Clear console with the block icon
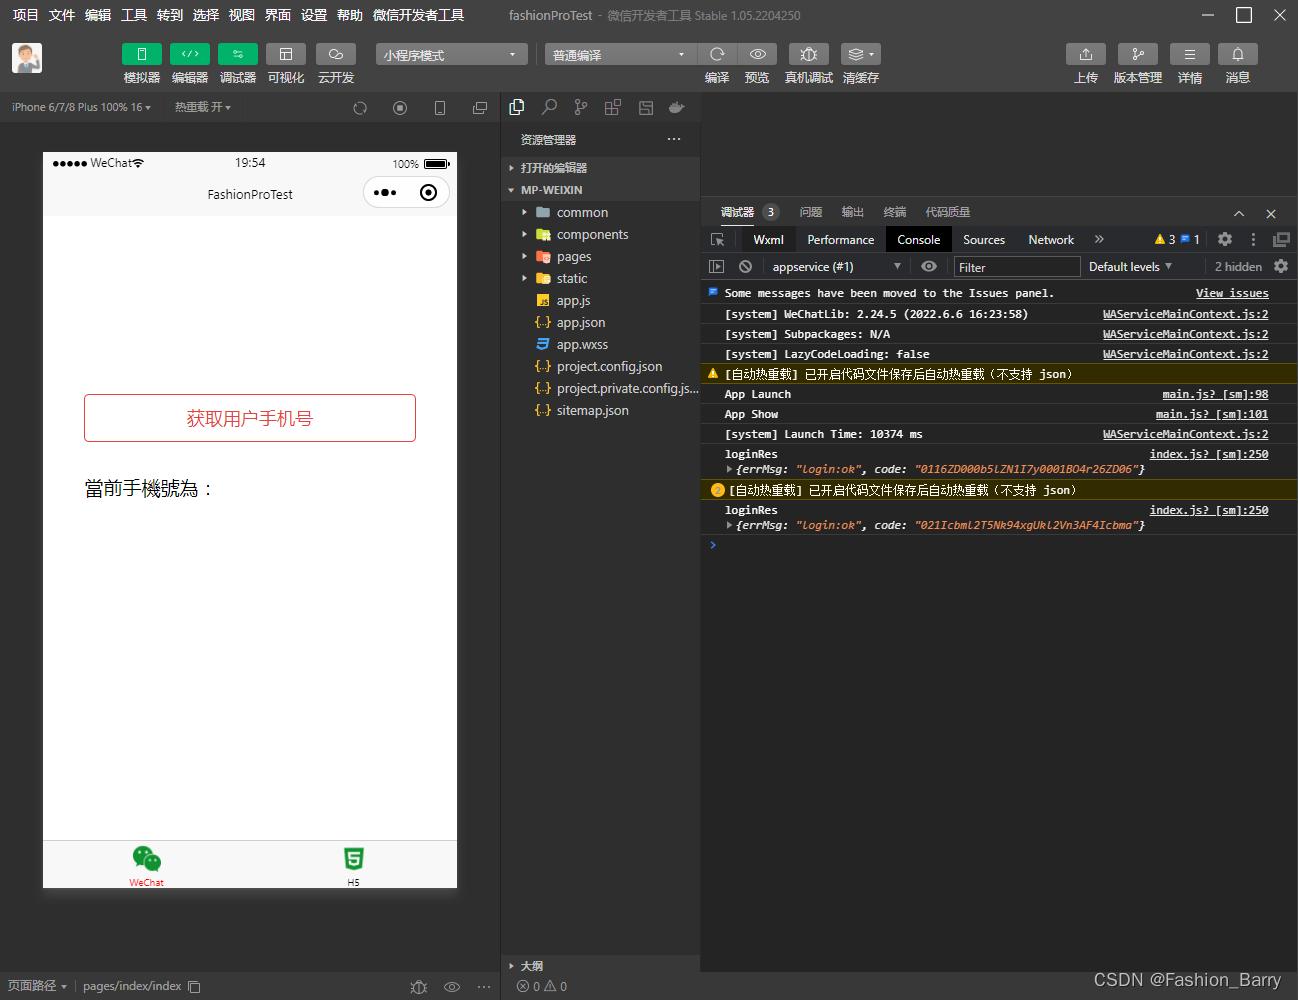The width and height of the screenshot is (1298, 1000). coord(745,267)
